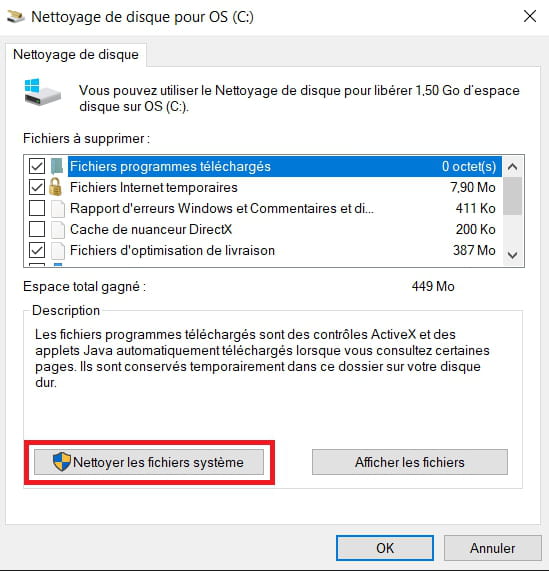The height and width of the screenshot is (571, 549).
Task: Click the Afficher les fichiers button
Action: 410,462
